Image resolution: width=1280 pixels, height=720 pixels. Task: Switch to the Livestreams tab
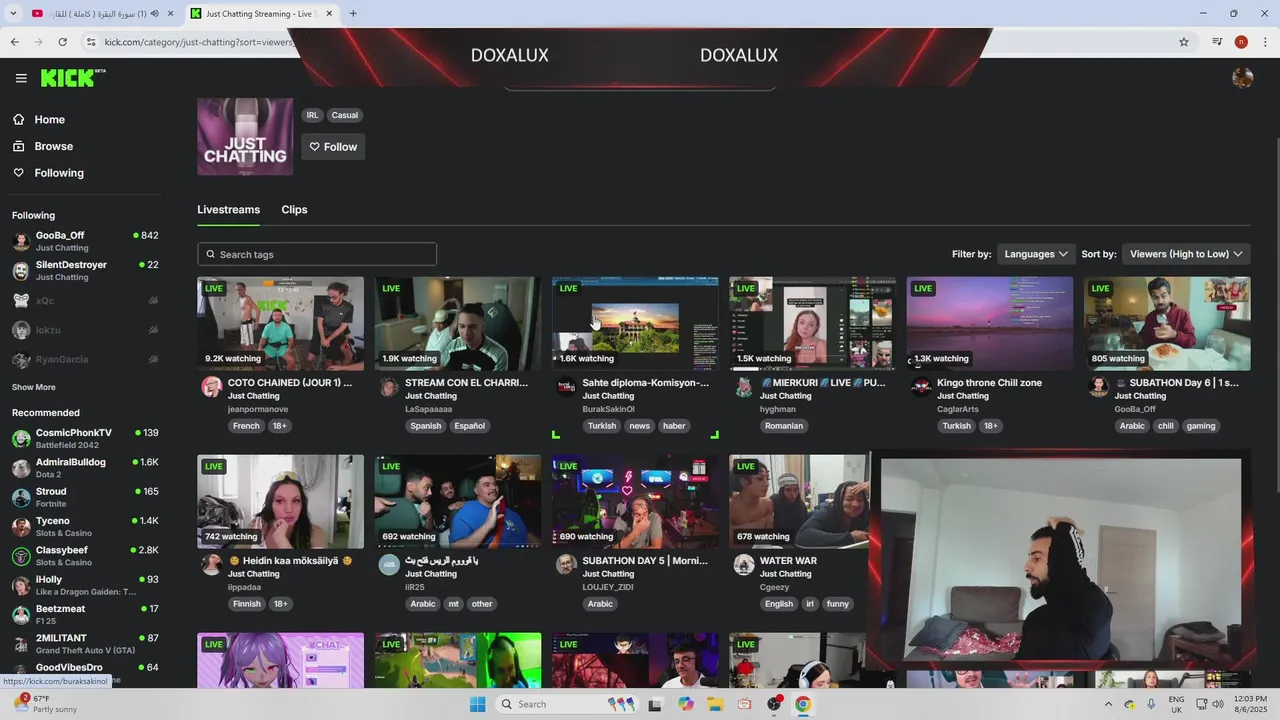[x=228, y=209]
